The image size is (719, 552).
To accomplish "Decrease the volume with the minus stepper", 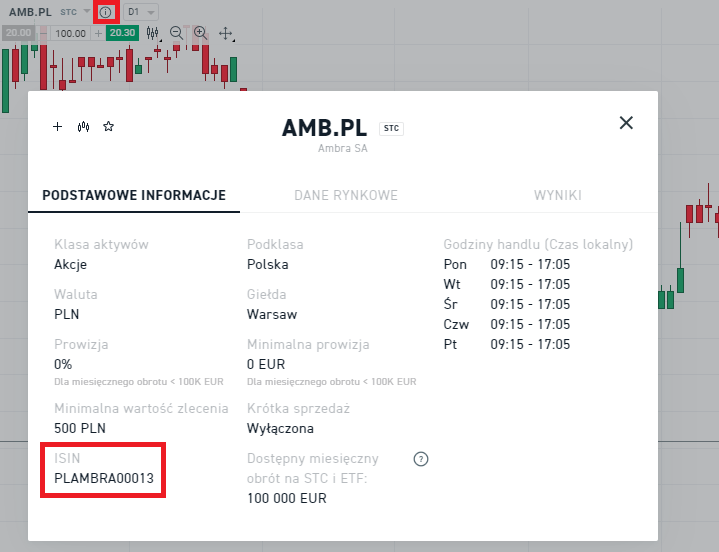I will 43,33.
